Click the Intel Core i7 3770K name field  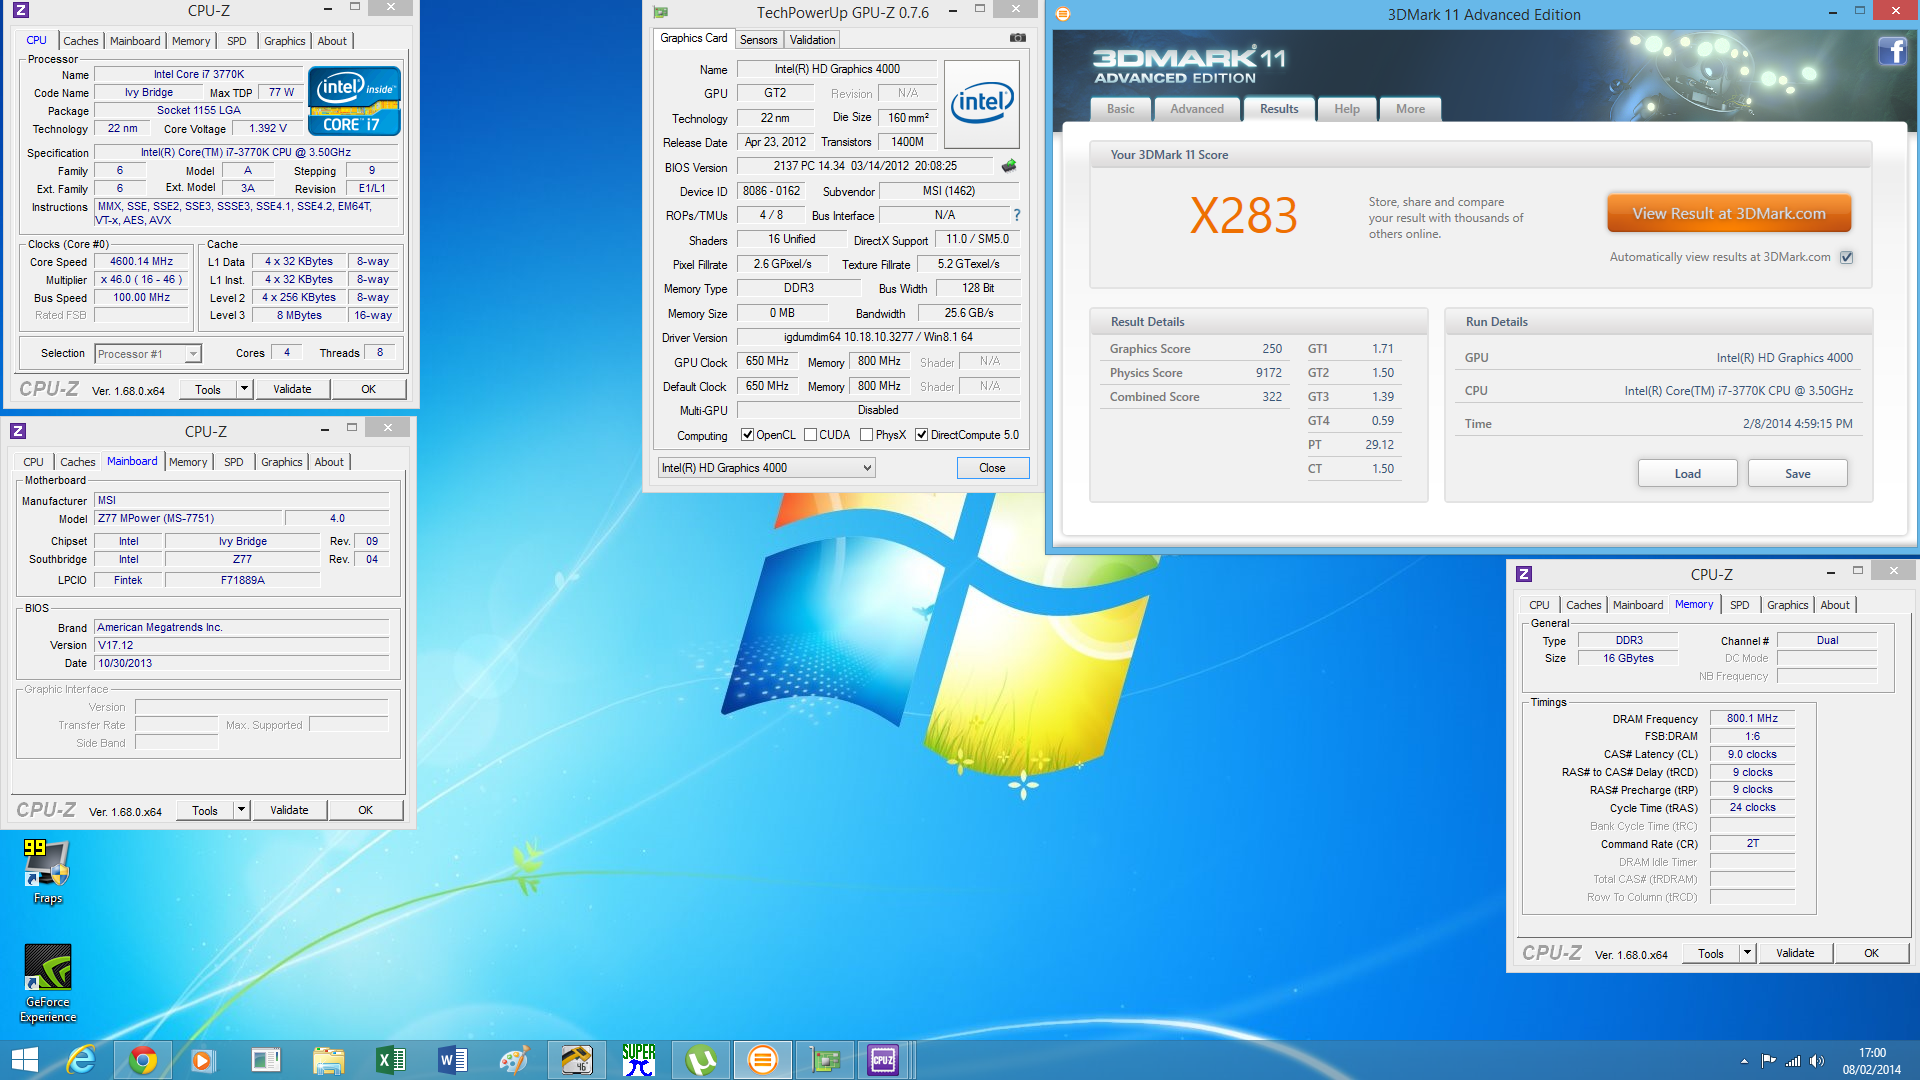(x=198, y=74)
